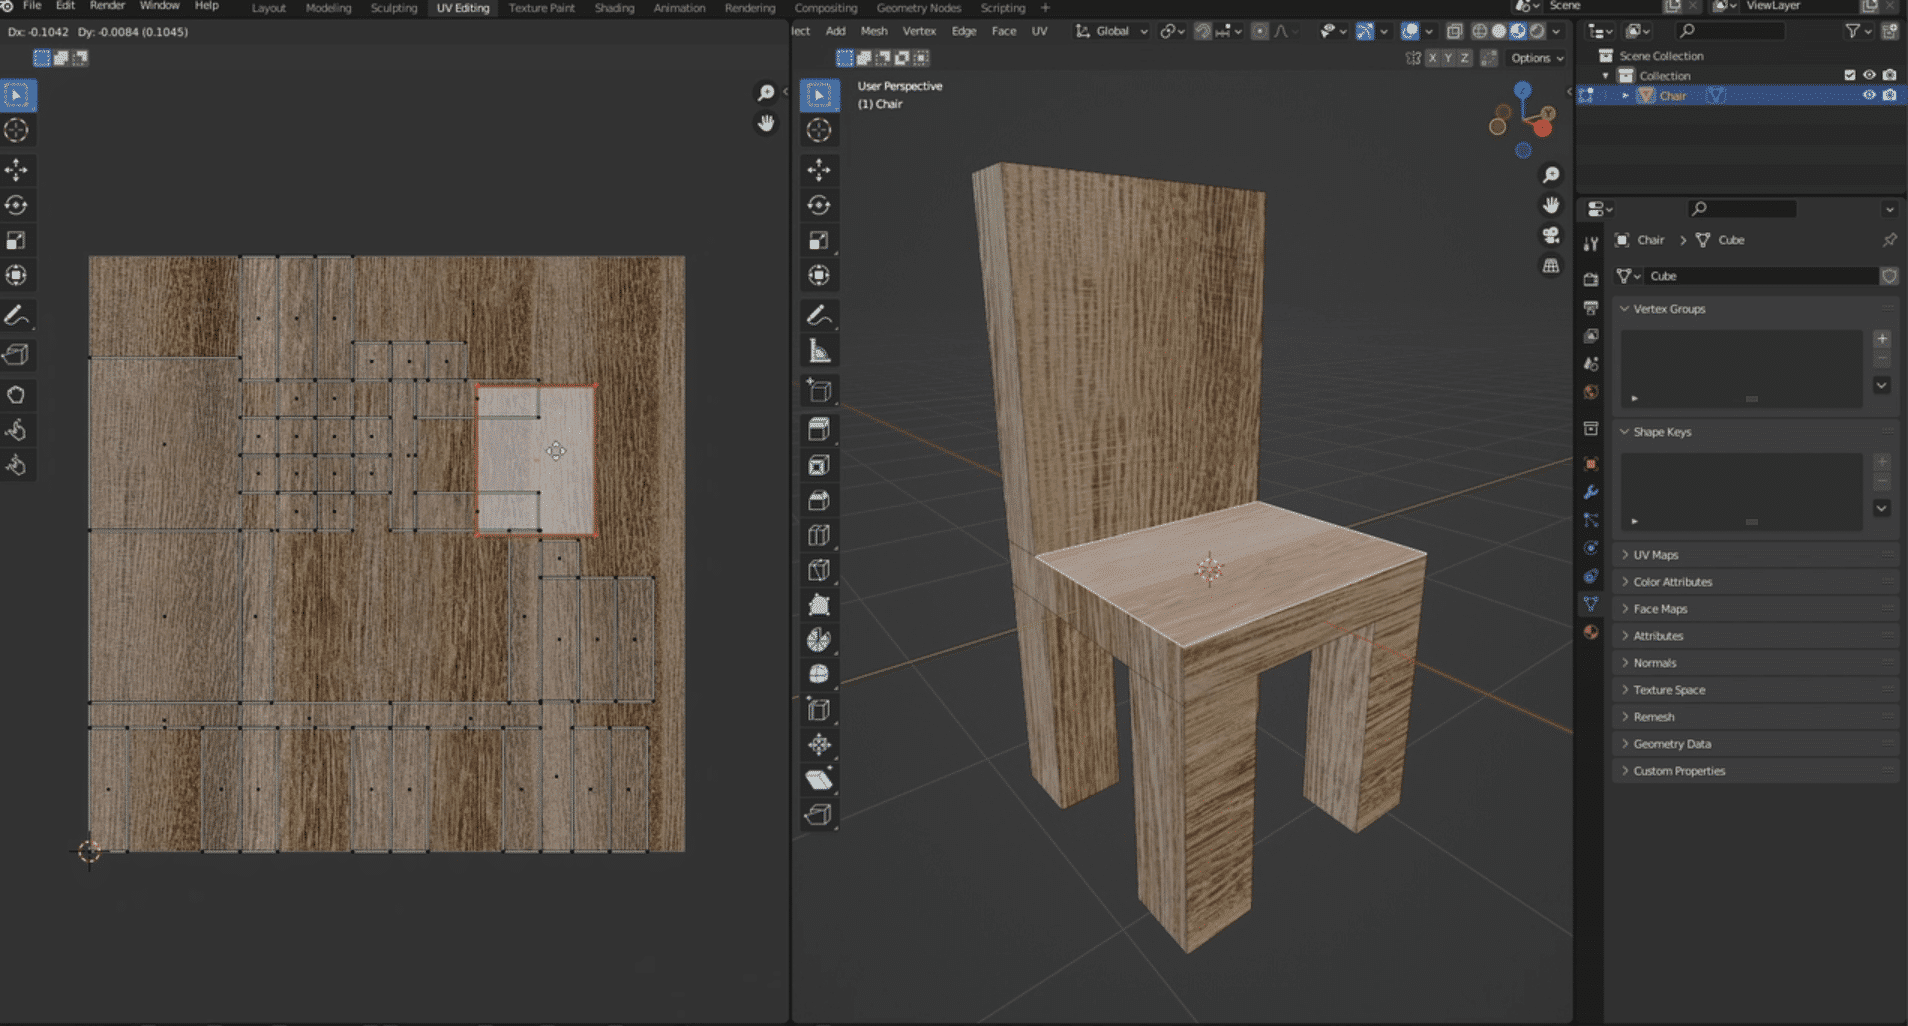Switch to the Shading workspace tab
The width and height of the screenshot is (1908, 1026).
pyautogui.click(x=614, y=8)
